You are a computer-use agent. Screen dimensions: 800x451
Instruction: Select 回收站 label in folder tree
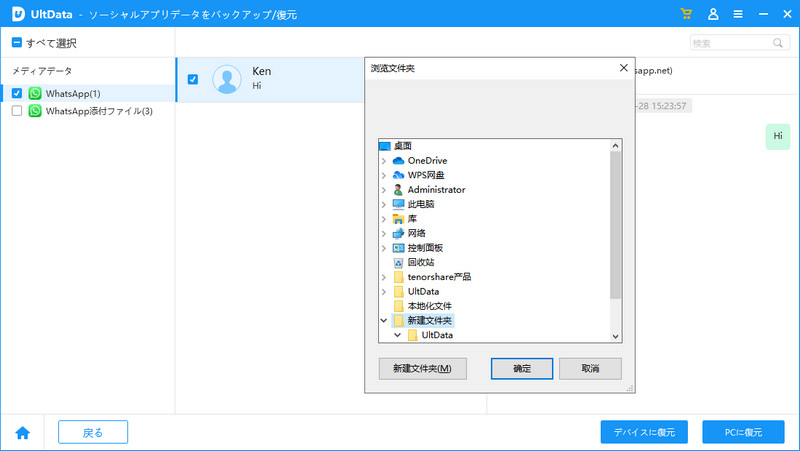click(421, 262)
